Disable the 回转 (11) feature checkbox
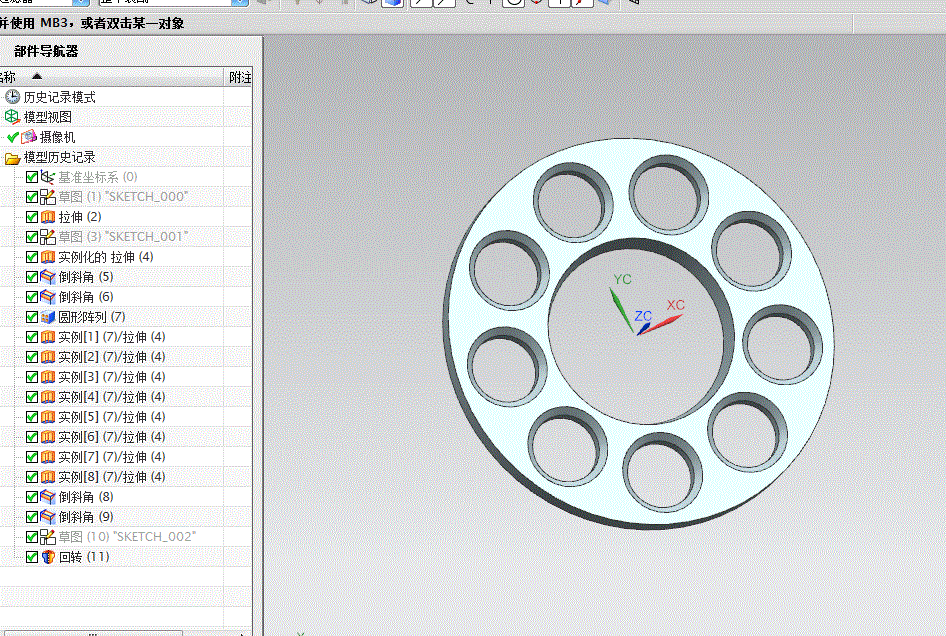Image resolution: width=946 pixels, height=636 pixels. pyautogui.click(x=32, y=556)
